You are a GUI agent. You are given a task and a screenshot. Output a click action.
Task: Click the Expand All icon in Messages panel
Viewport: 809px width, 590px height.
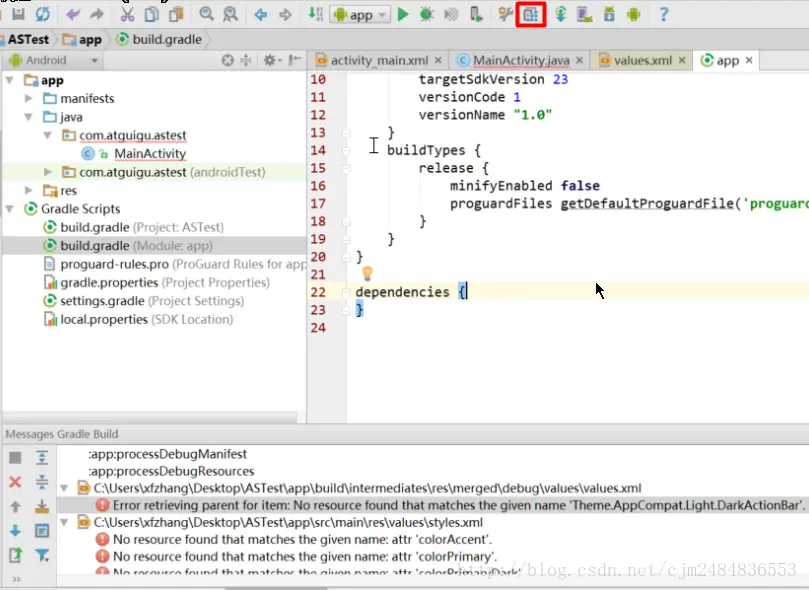[x=42, y=457]
